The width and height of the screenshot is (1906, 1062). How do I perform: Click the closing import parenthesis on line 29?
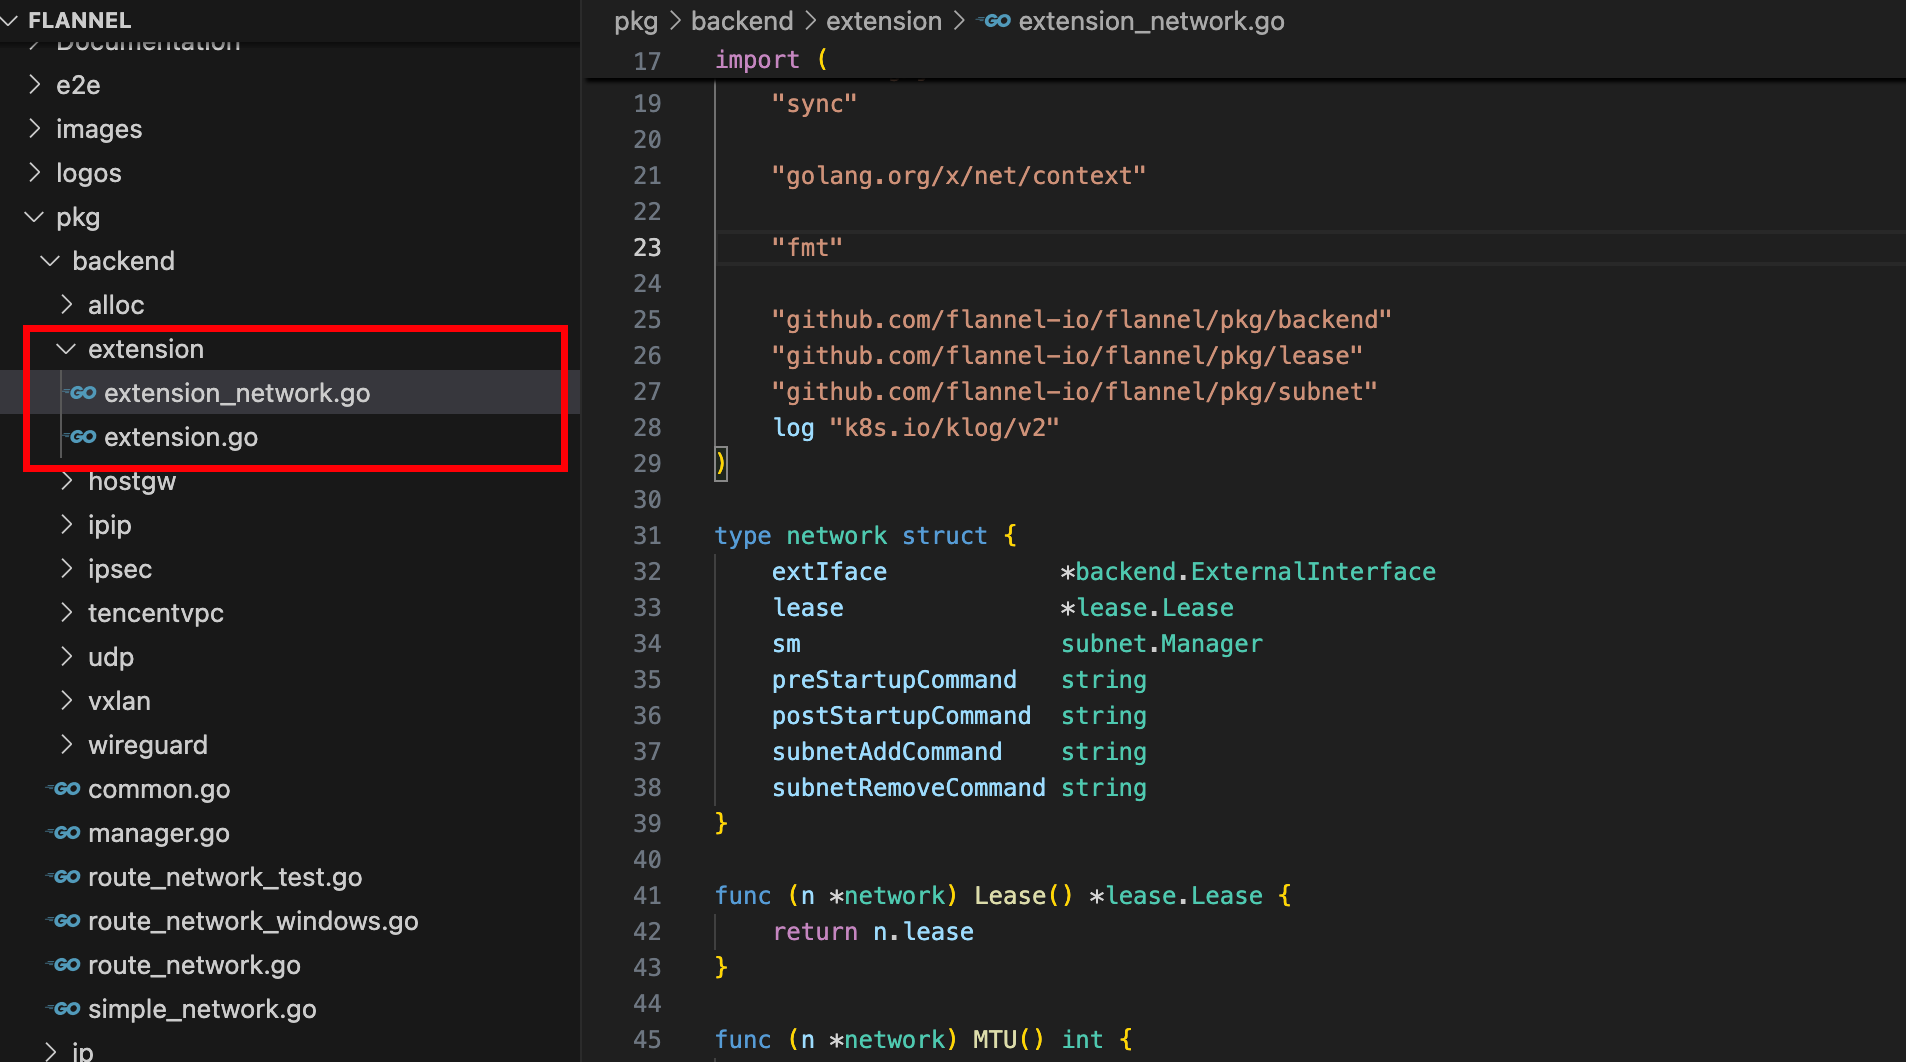pyautogui.click(x=720, y=463)
